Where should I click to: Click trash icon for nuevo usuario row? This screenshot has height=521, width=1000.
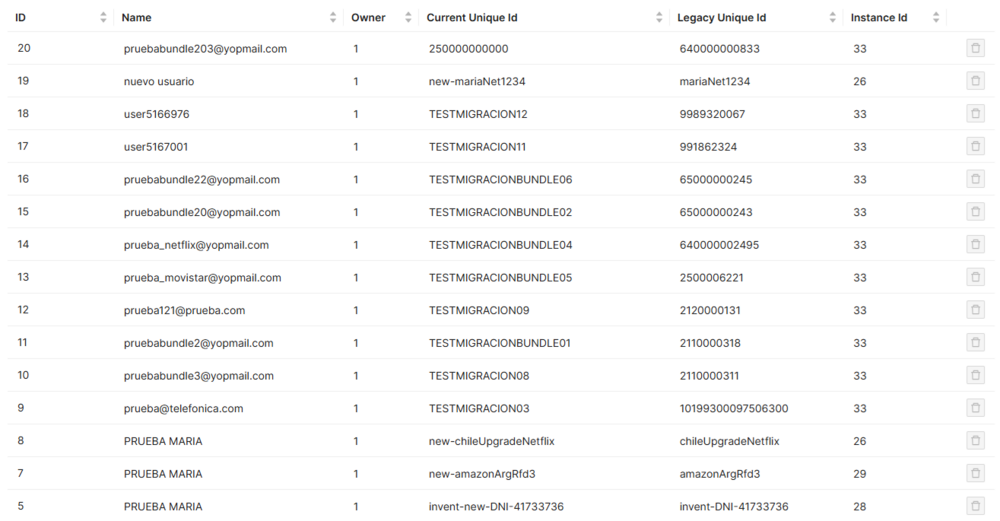(975, 82)
